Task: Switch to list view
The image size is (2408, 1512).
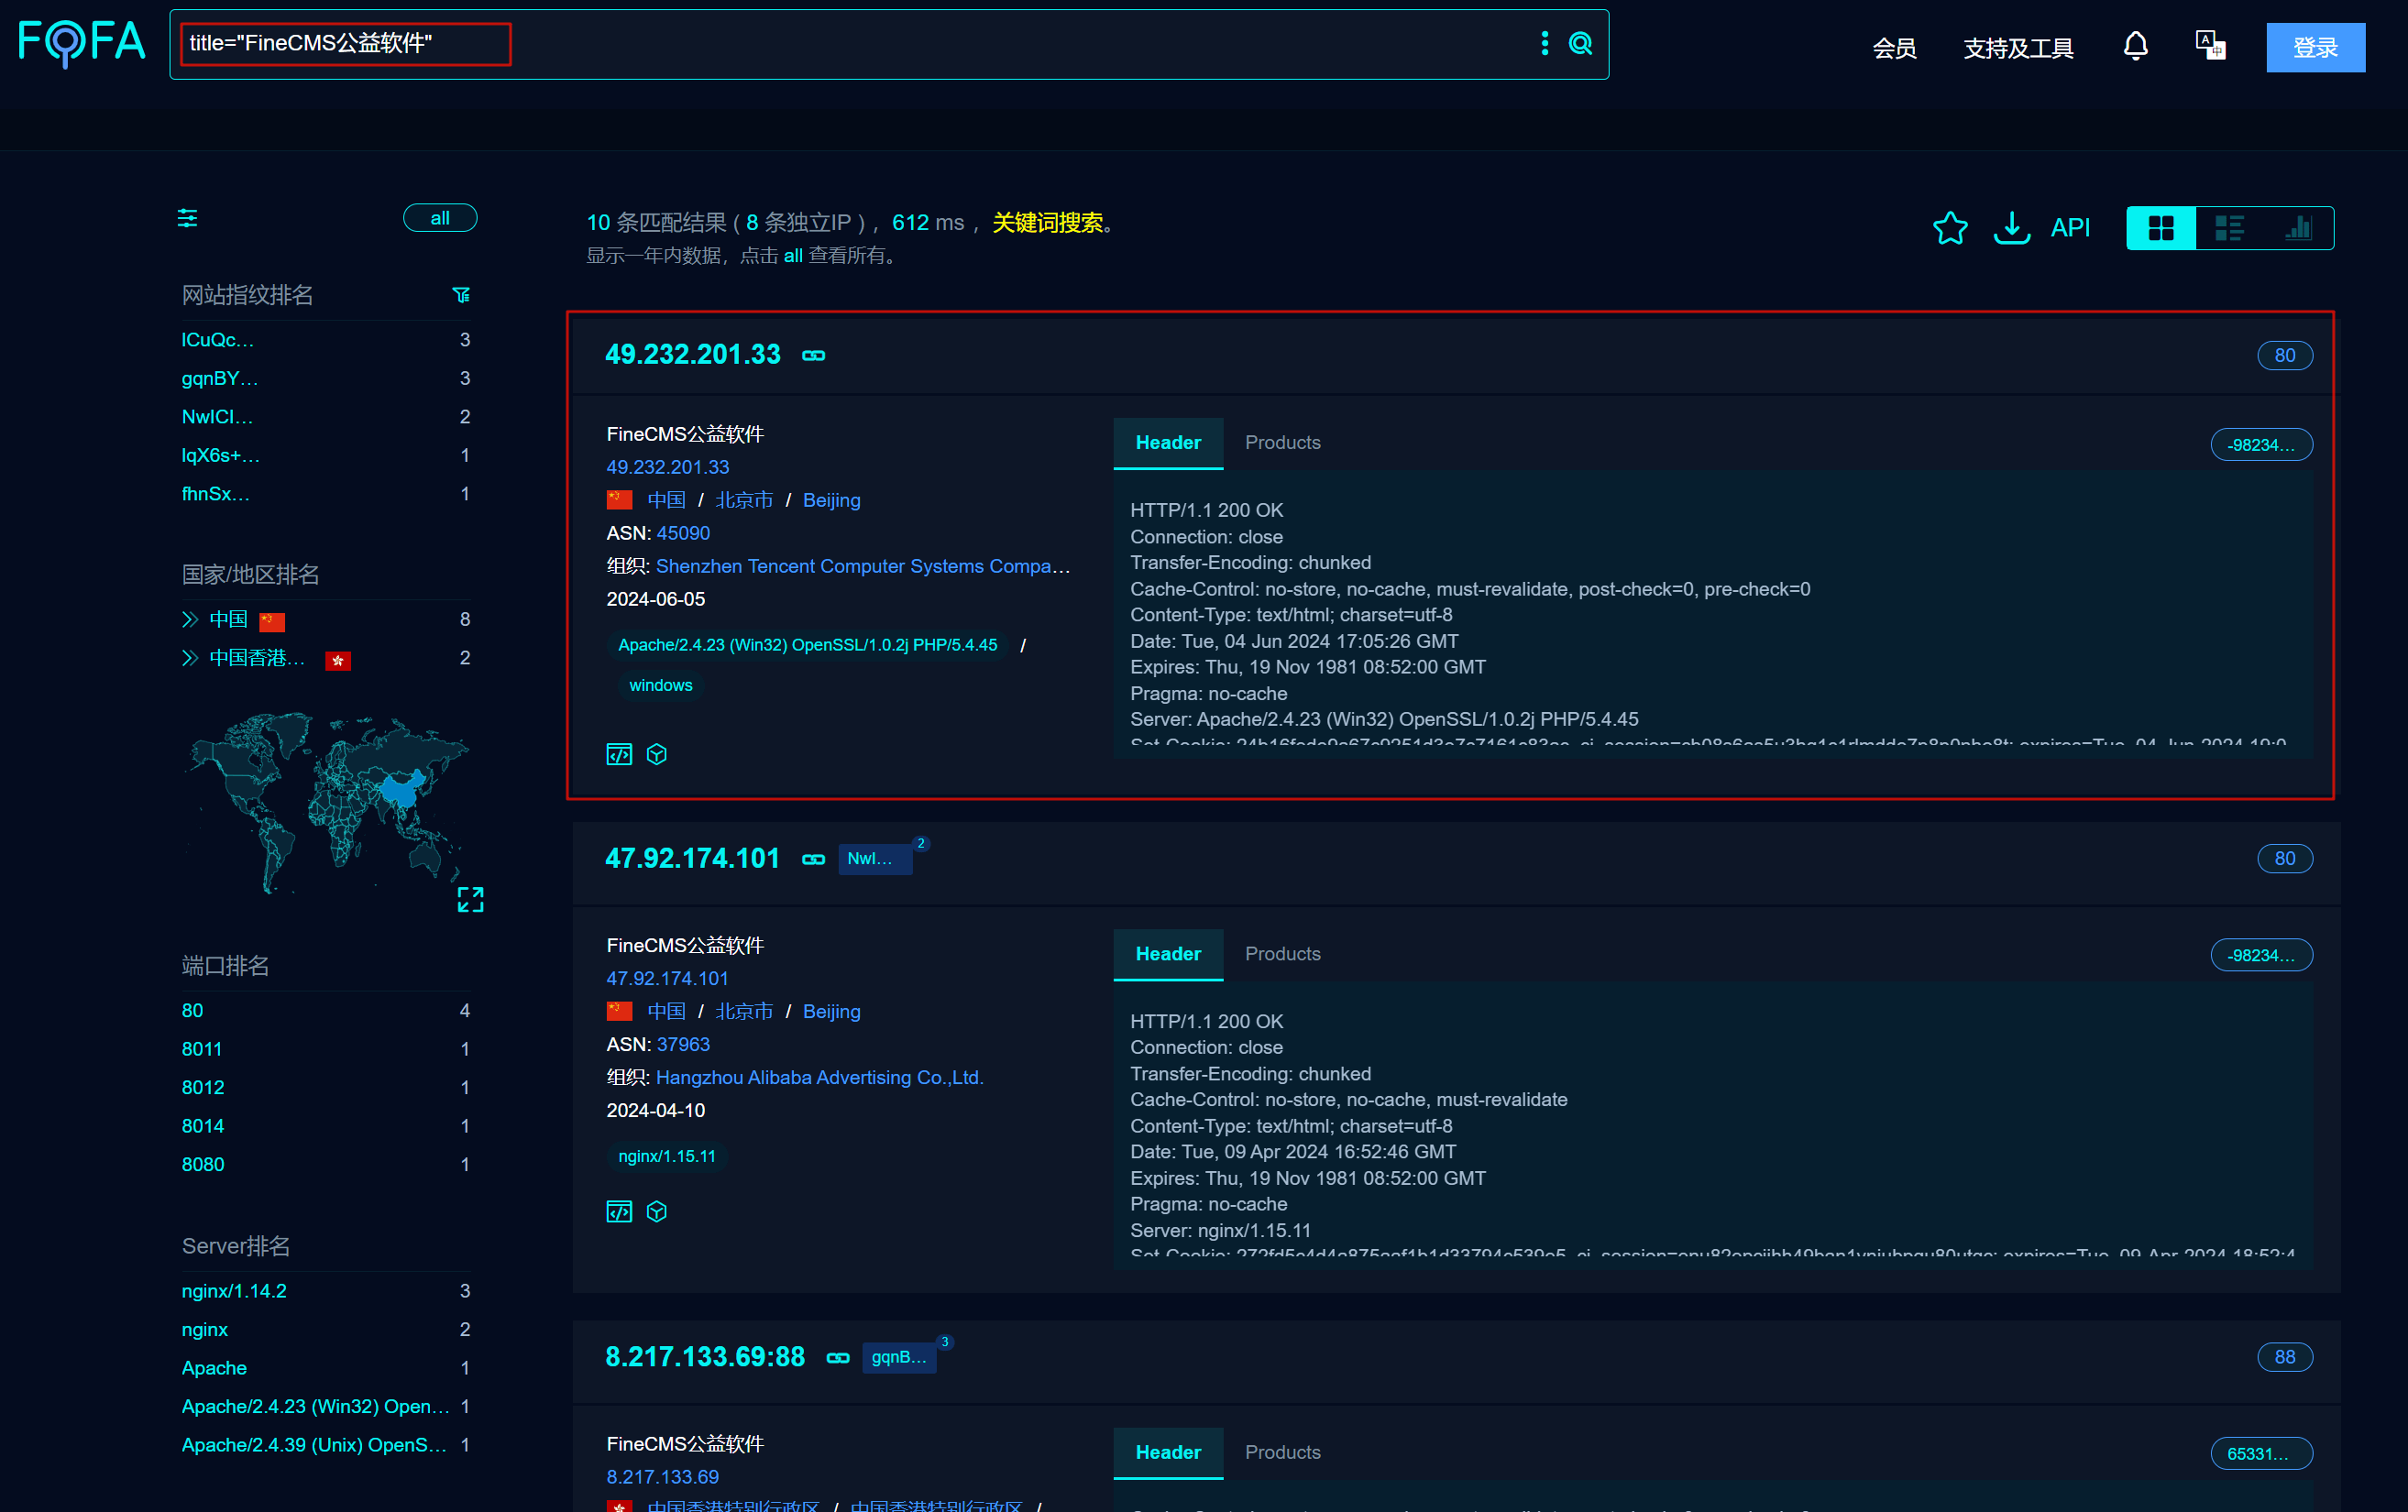Action: pyautogui.click(x=2229, y=228)
